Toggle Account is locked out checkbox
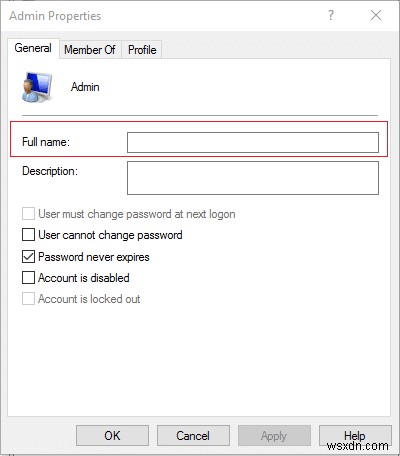Viewport: 400px width, 456px height. 28,299
